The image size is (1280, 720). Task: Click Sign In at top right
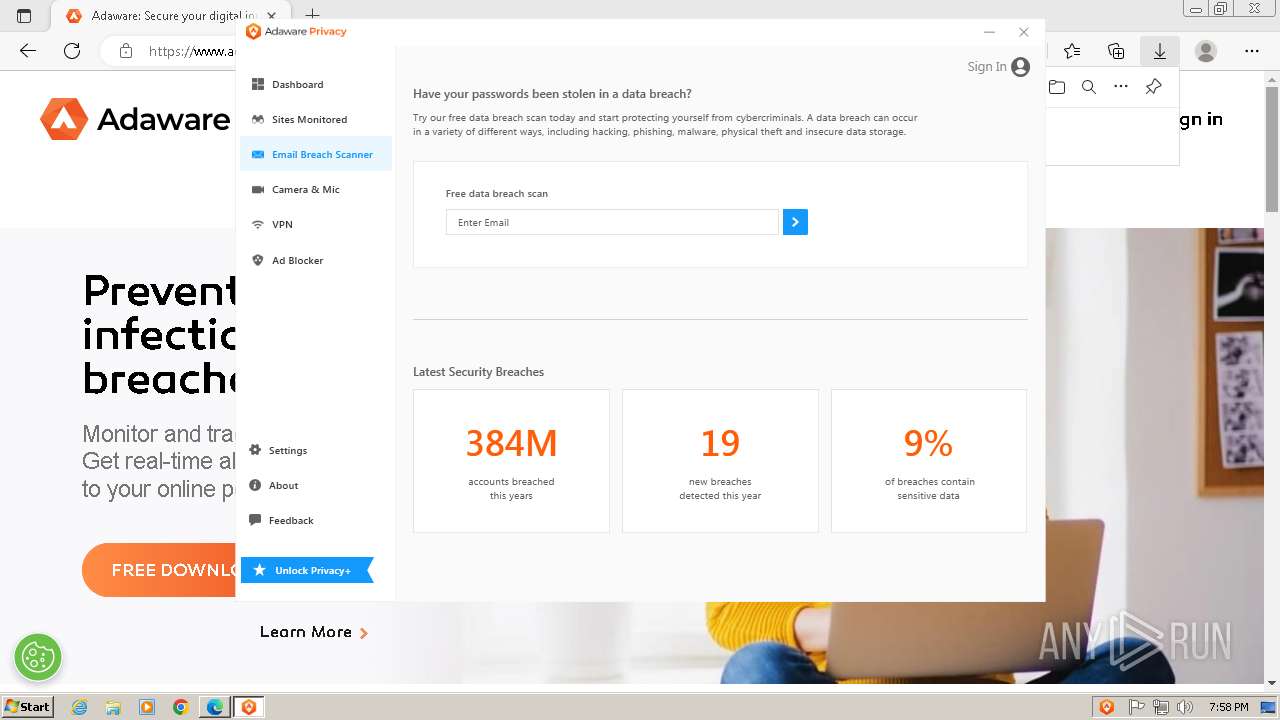(x=987, y=67)
